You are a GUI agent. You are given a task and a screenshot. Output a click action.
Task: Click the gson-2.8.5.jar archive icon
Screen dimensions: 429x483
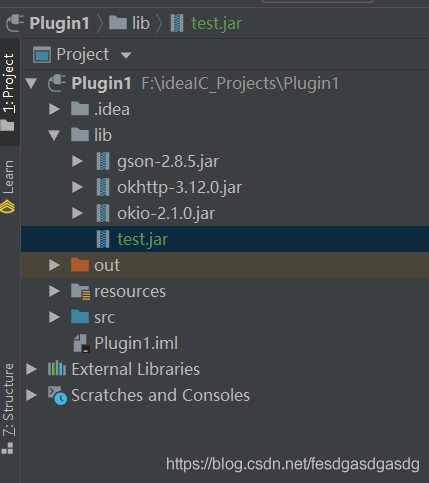(x=103, y=161)
